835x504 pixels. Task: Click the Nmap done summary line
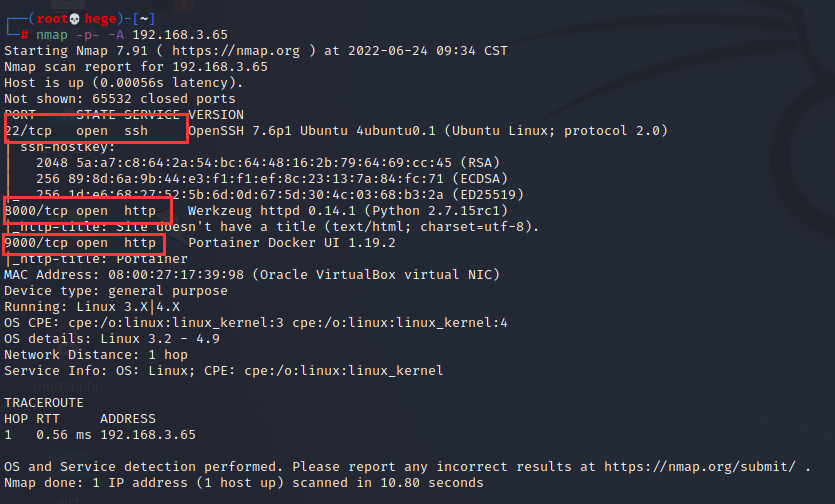tap(244, 483)
